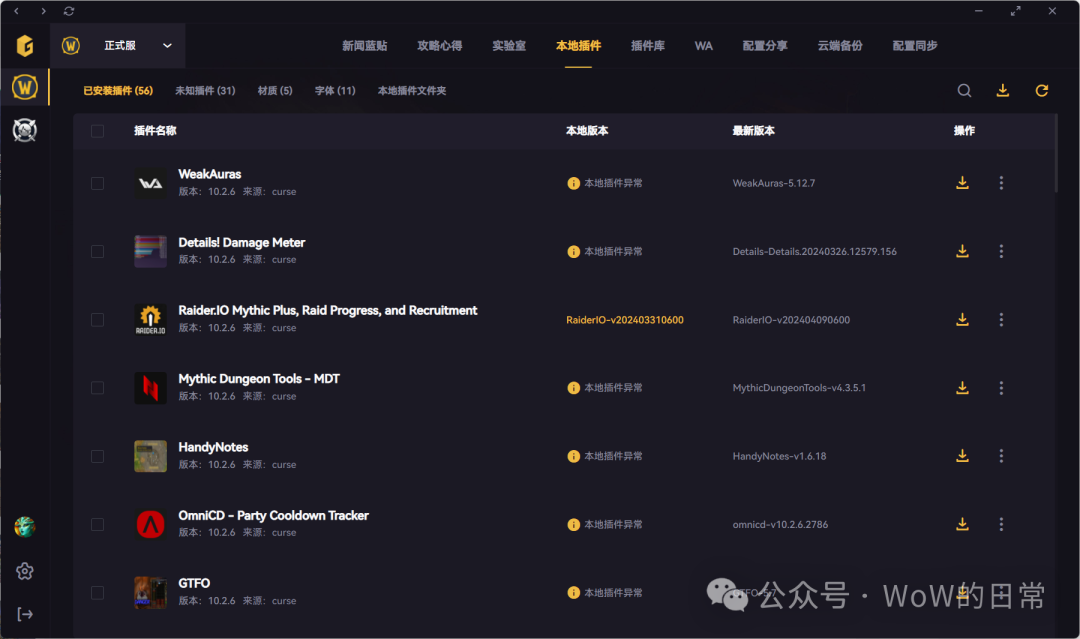Show 材质 (5) list

[x=275, y=90]
